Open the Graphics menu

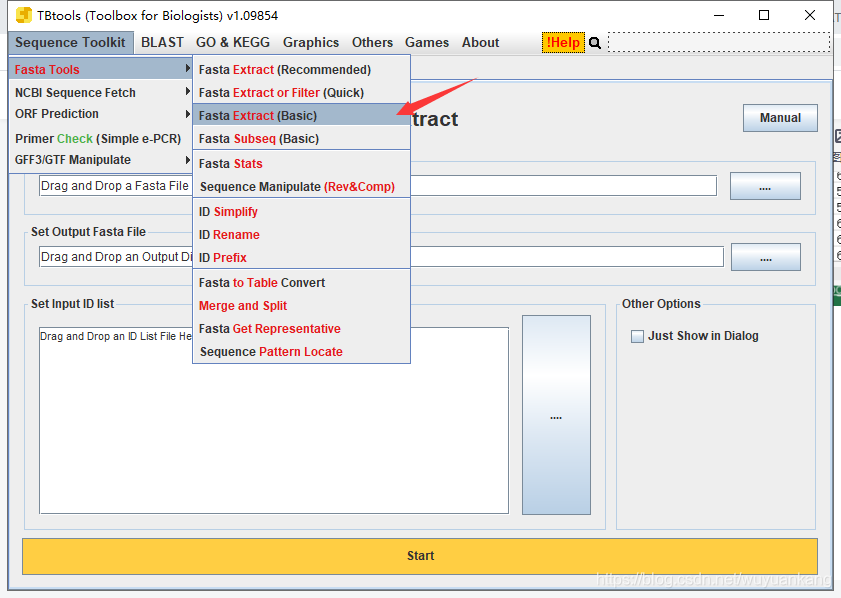(311, 42)
